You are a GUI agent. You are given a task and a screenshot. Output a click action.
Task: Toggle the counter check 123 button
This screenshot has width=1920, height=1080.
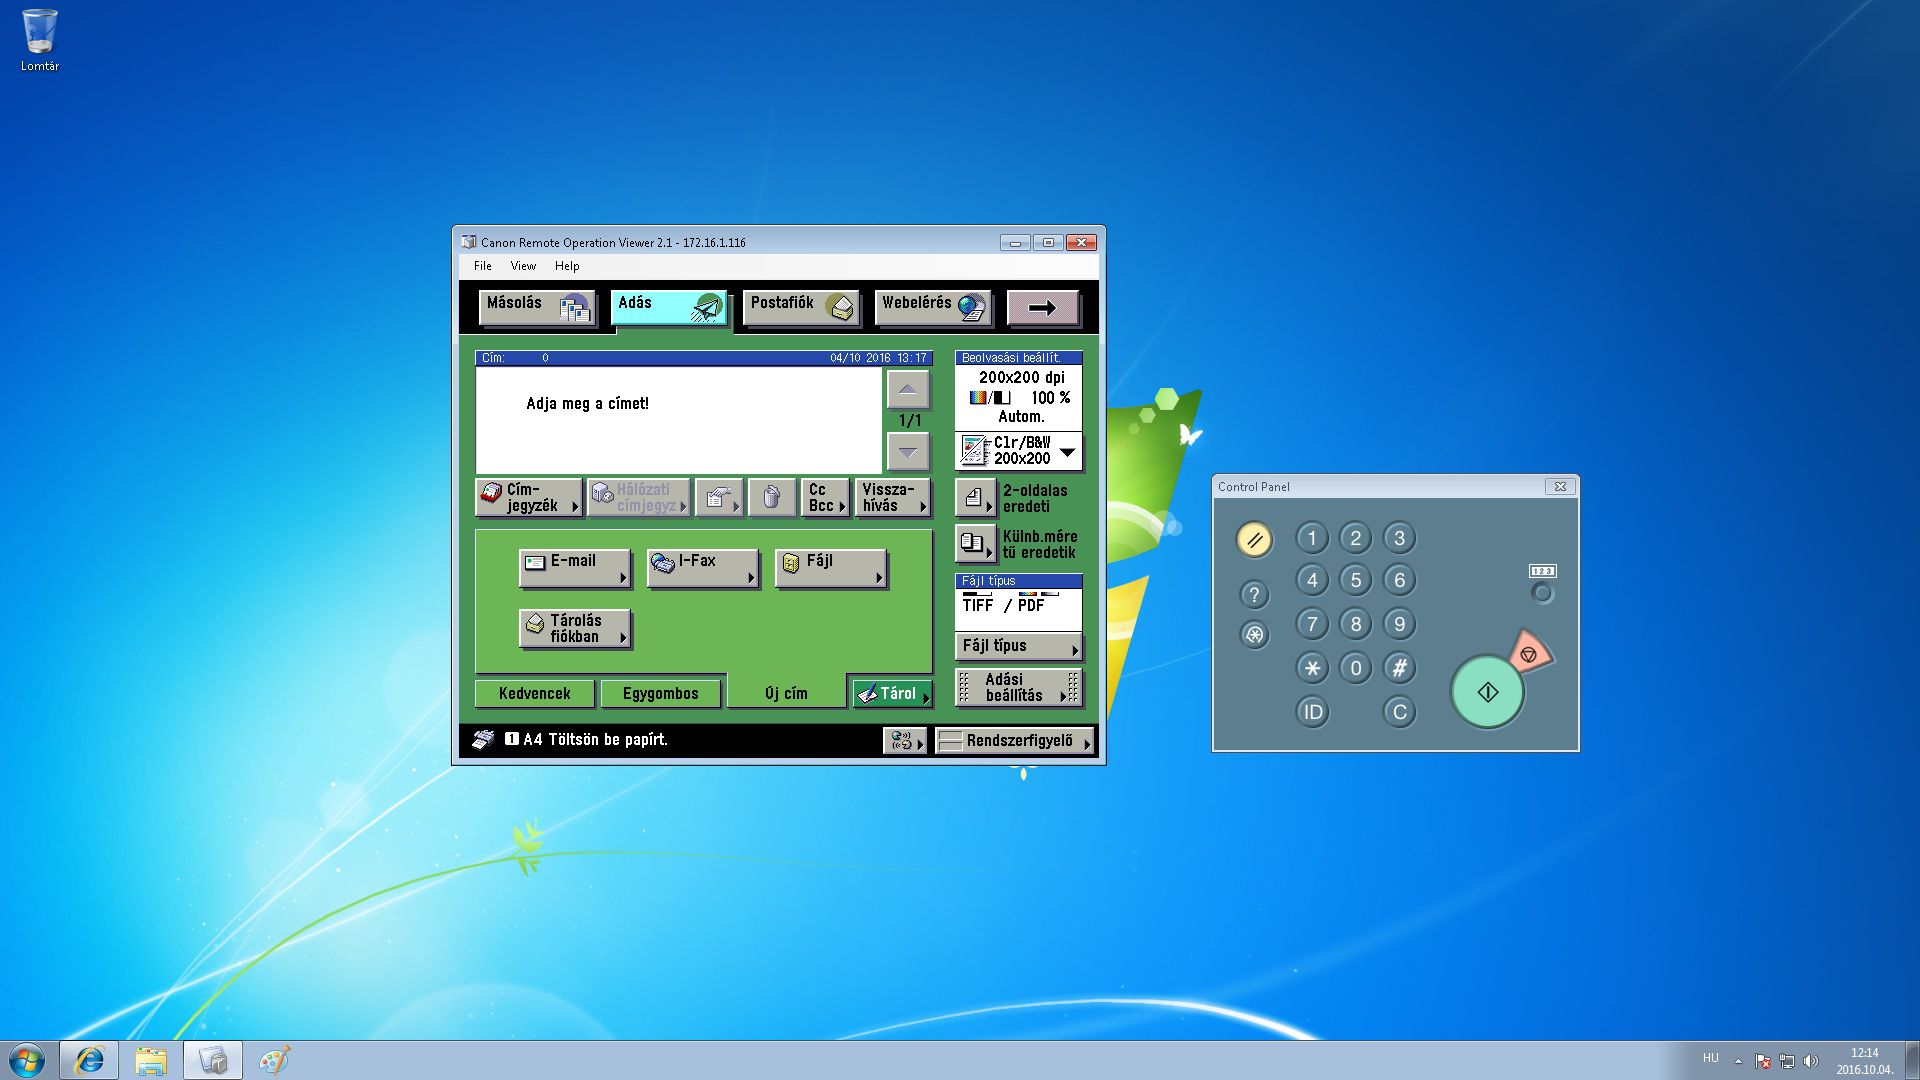(x=1543, y=593)
